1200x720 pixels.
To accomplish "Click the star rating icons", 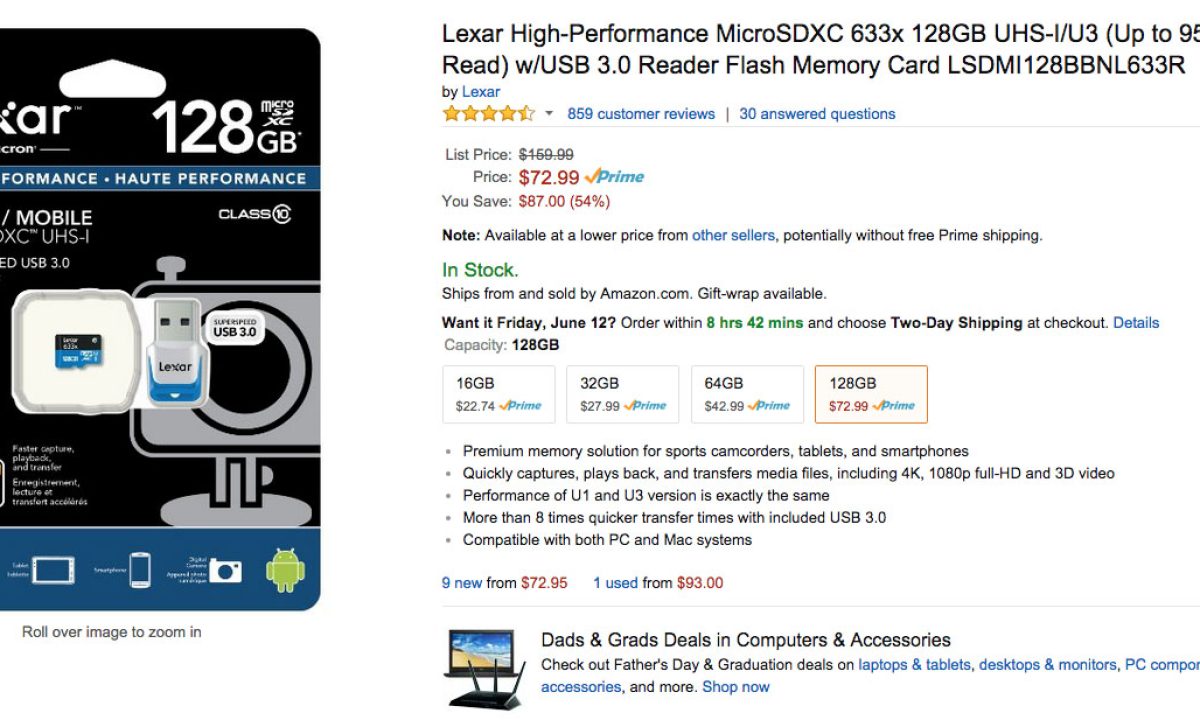I will 488,114.
